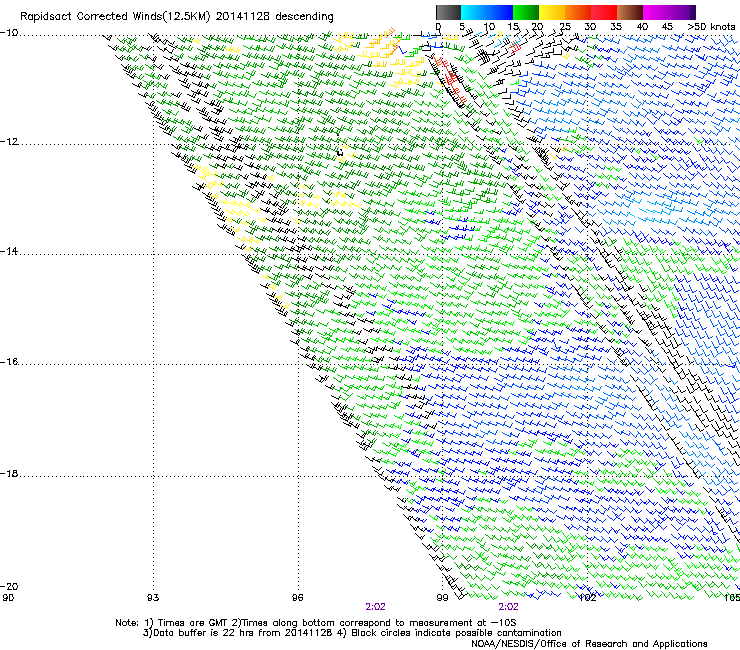Viewport: 740px width, 650px height.
Task: Click the '99' longitude axis label
Action: point(442,598)
